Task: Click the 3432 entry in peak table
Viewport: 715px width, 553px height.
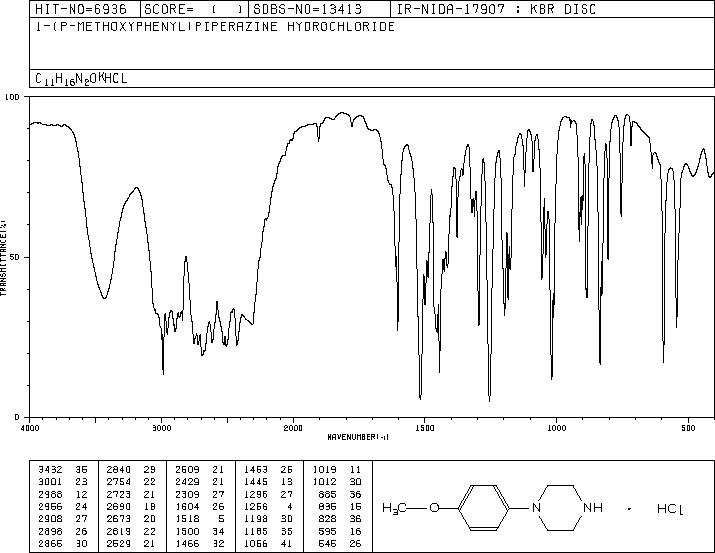Action: 48,467
